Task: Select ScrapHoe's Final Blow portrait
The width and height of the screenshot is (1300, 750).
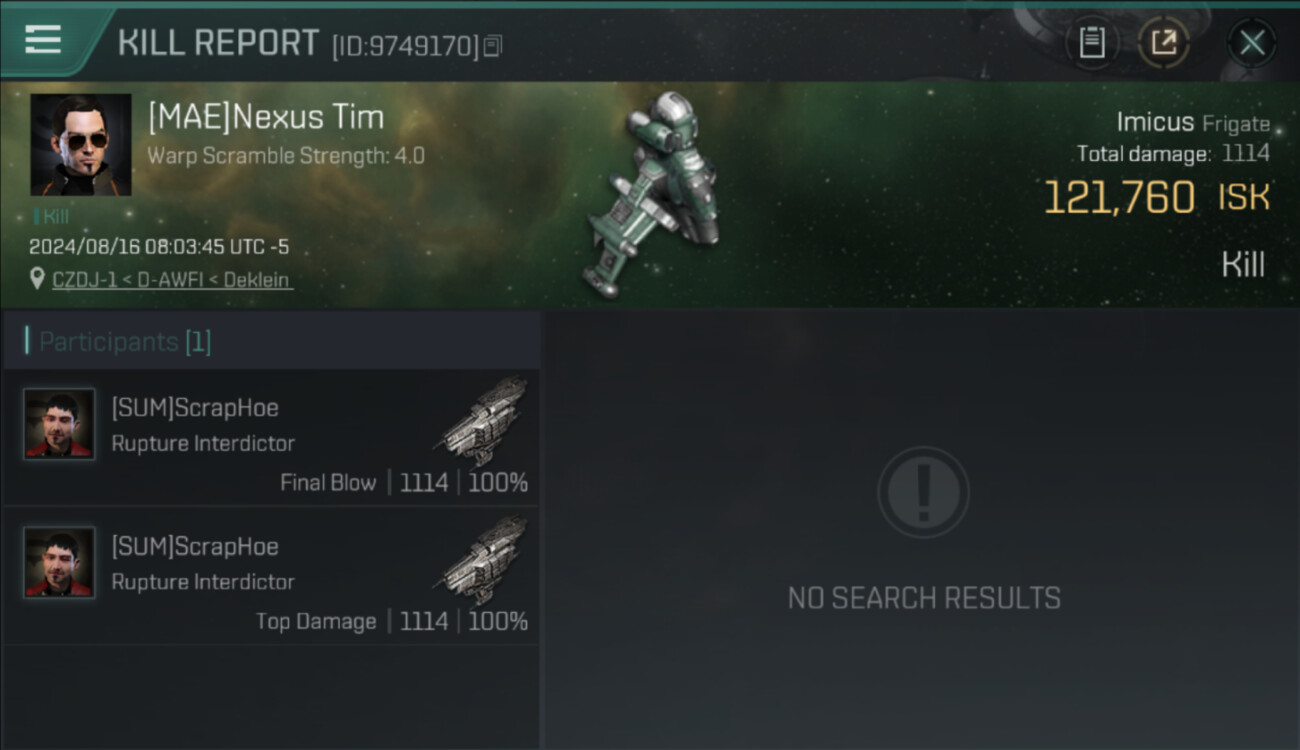Action: tap(60, 424)
